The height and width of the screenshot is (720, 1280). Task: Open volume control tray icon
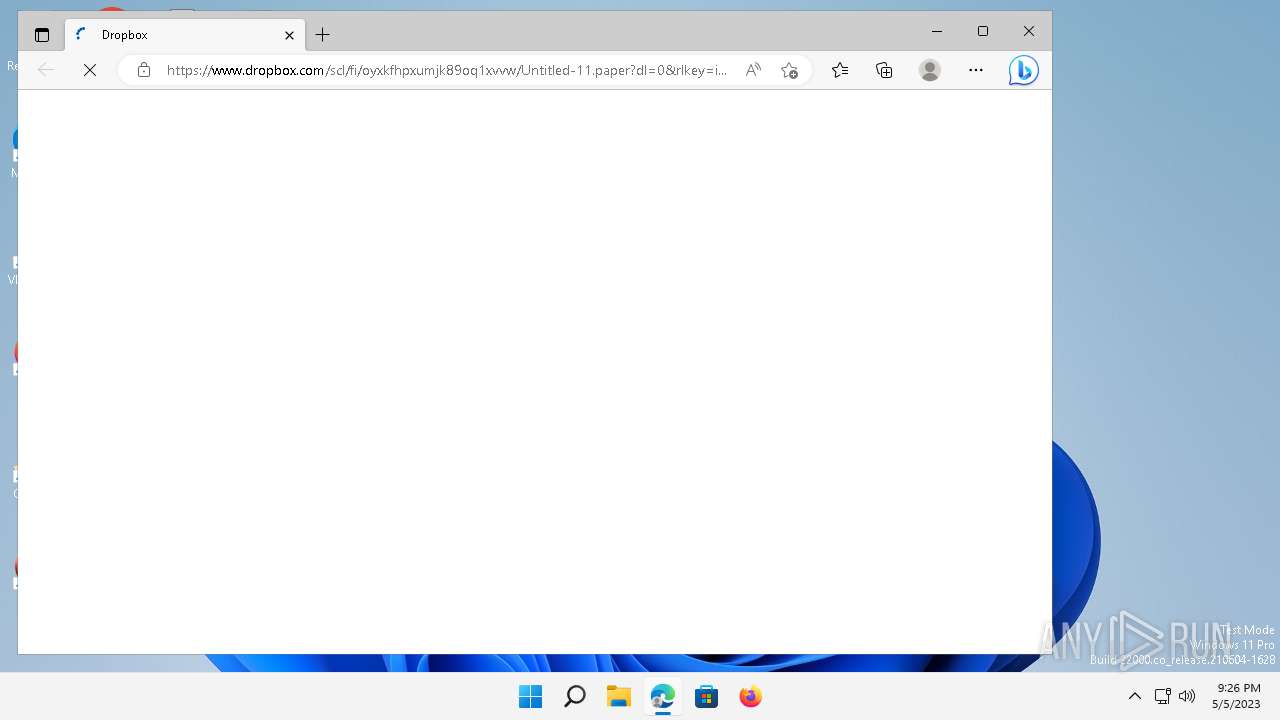tap(1187, 696)
